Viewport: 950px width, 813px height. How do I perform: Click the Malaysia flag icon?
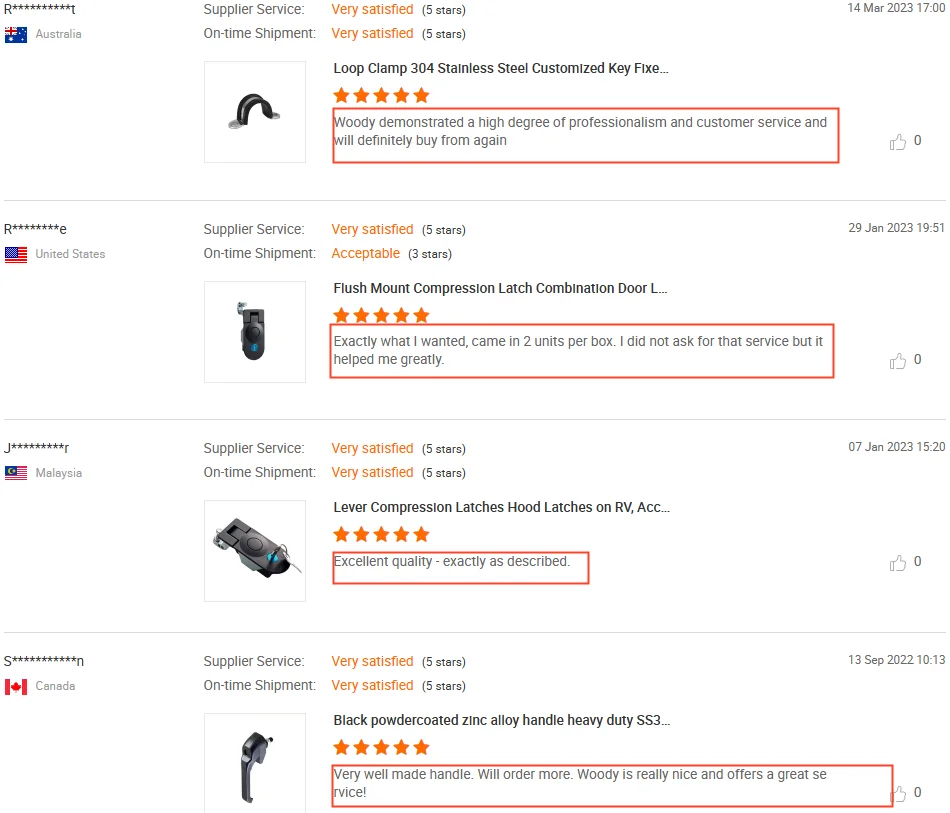(16, 473)
